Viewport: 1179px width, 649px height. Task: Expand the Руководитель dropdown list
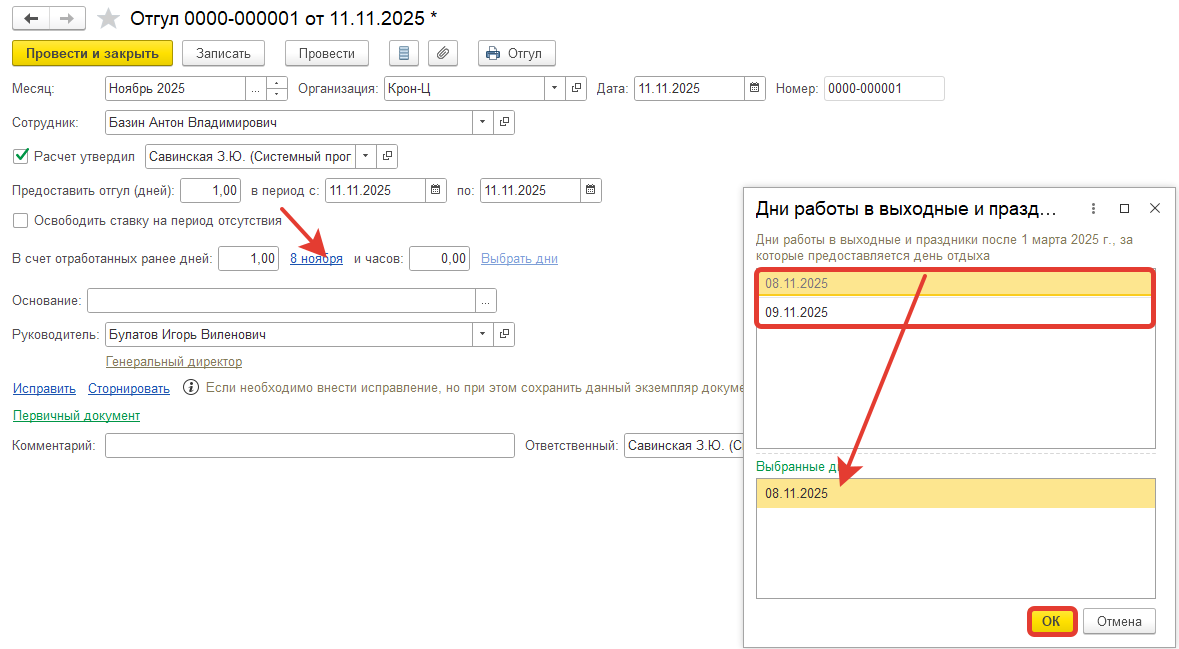point(483,334)
